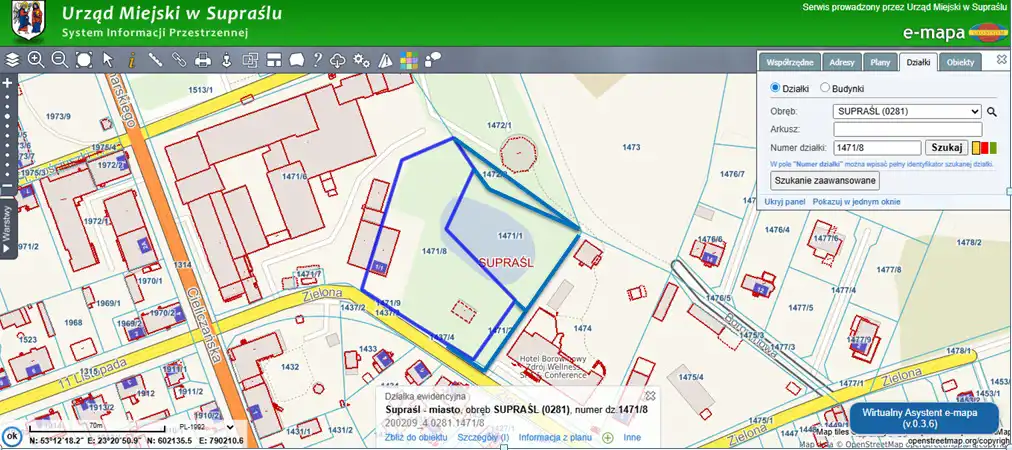Click the printer icon to print map

[203, 60]
